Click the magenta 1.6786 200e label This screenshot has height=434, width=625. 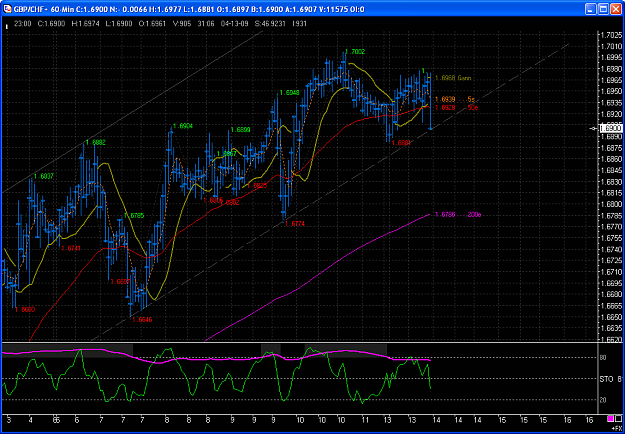point(458,215)
